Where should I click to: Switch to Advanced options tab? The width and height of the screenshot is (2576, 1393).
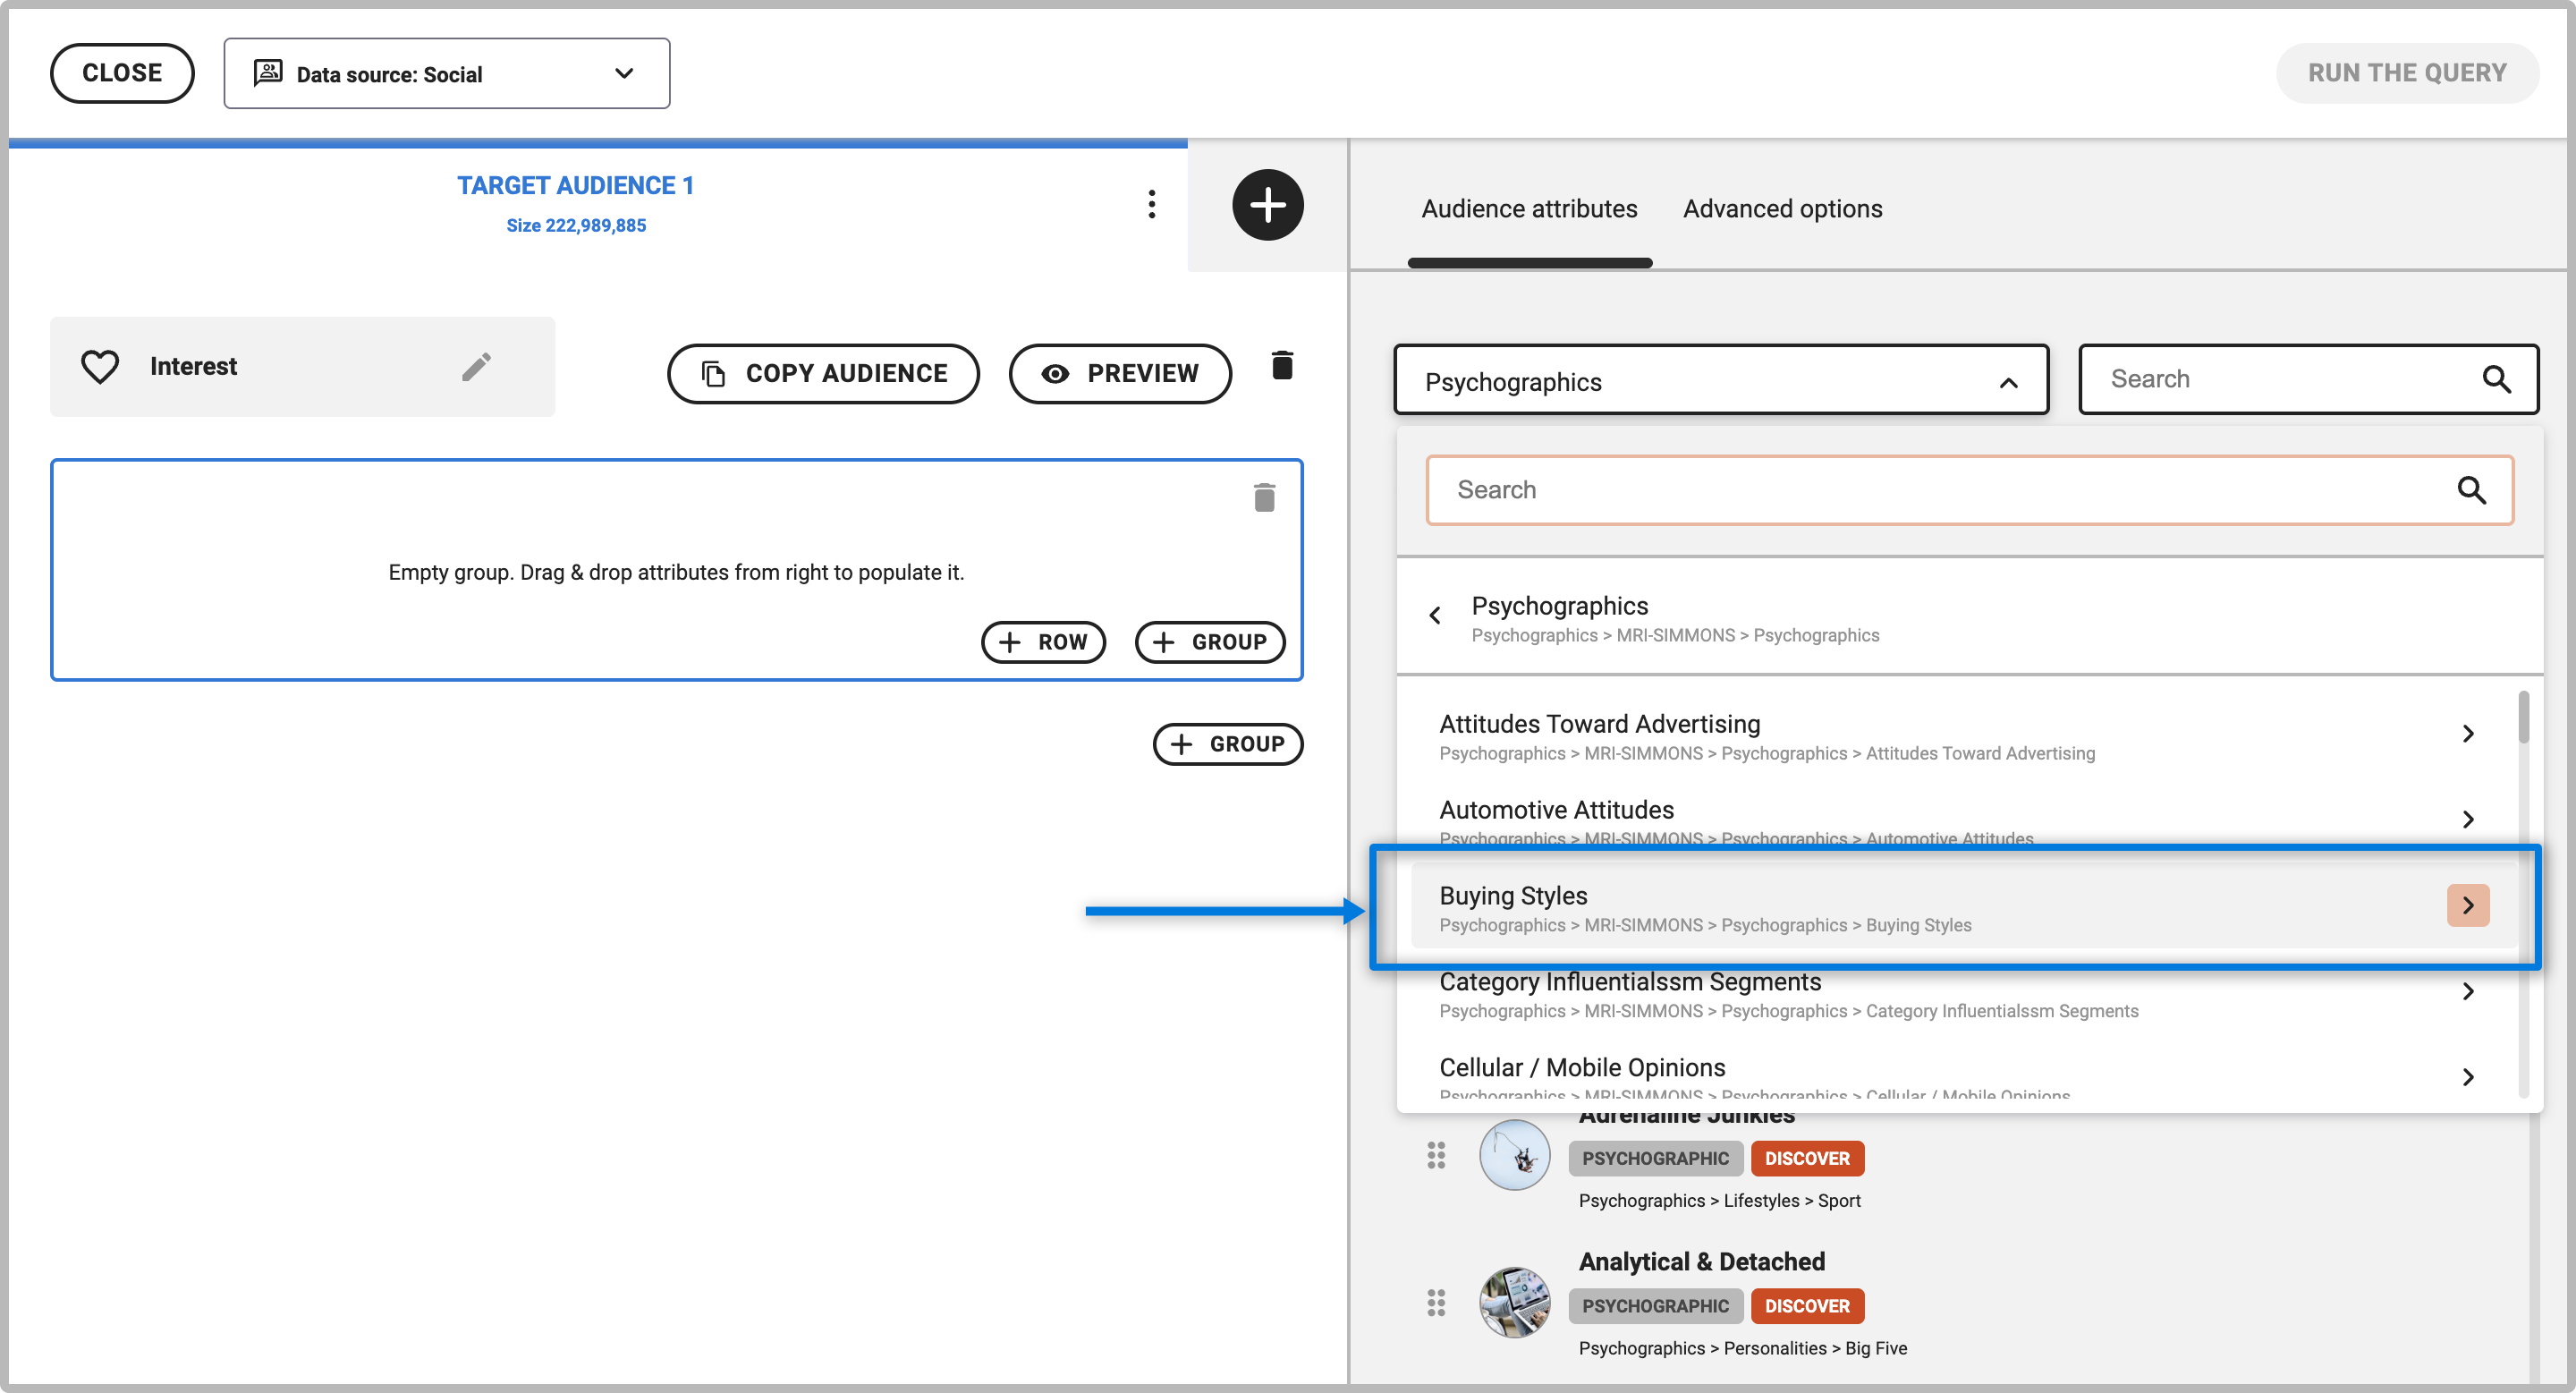(1782, 209)
